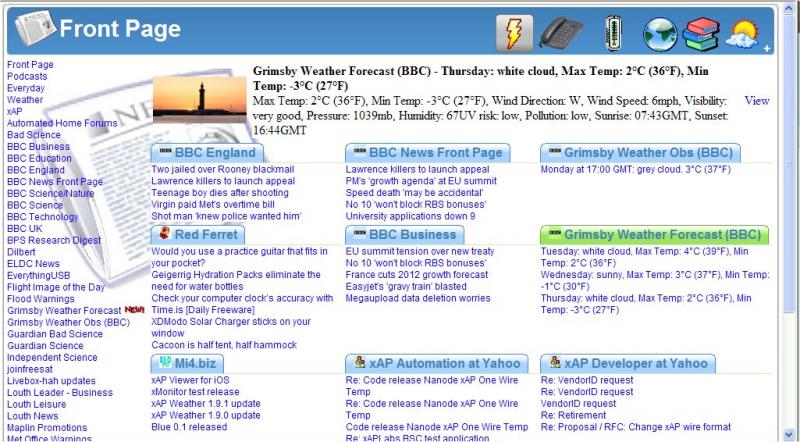Click the BBC icon beside BBC Business
Image resolution: width=800 pixels, height=442 pixels.
(360, 233)
